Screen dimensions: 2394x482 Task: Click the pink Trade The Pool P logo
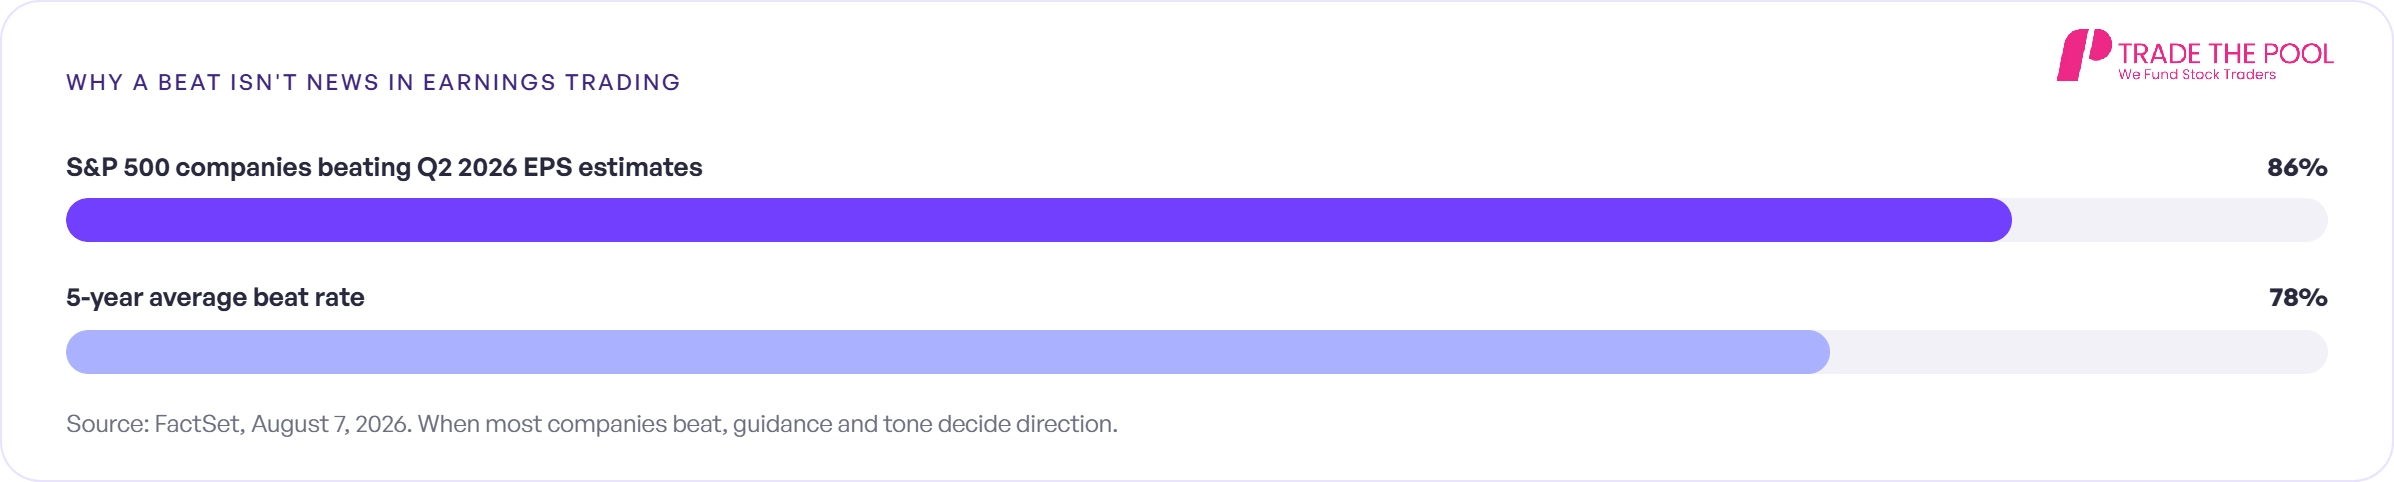click(2083, 55)
